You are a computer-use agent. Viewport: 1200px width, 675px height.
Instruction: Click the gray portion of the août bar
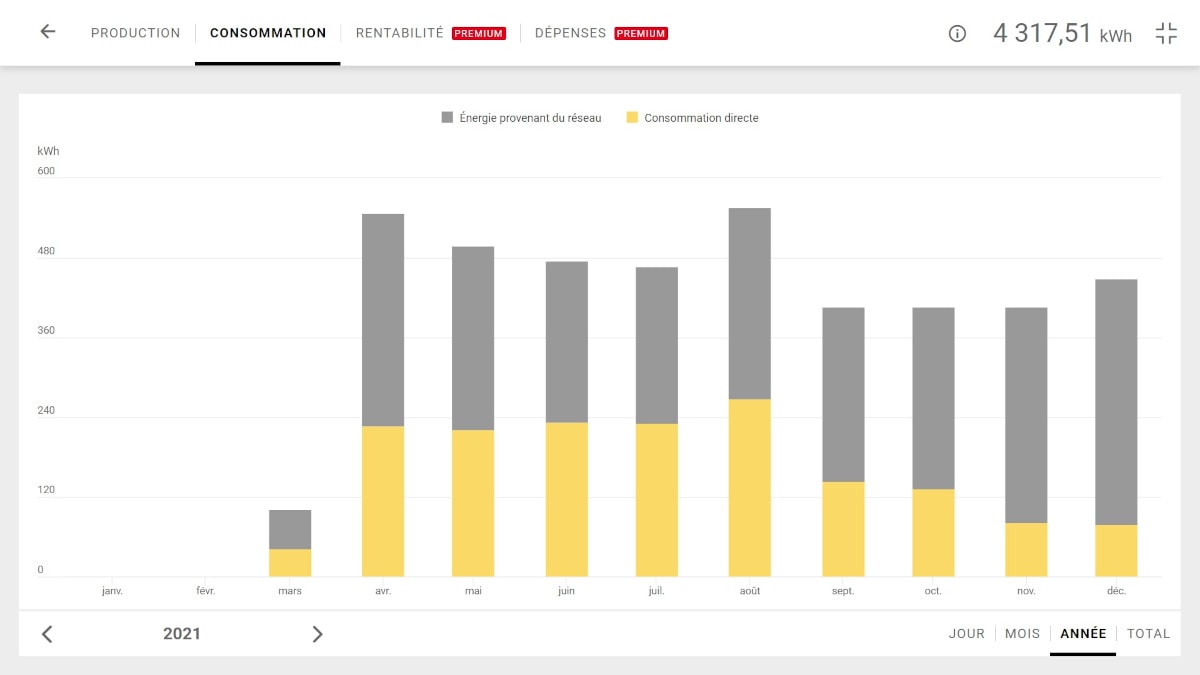click(750, 303)
